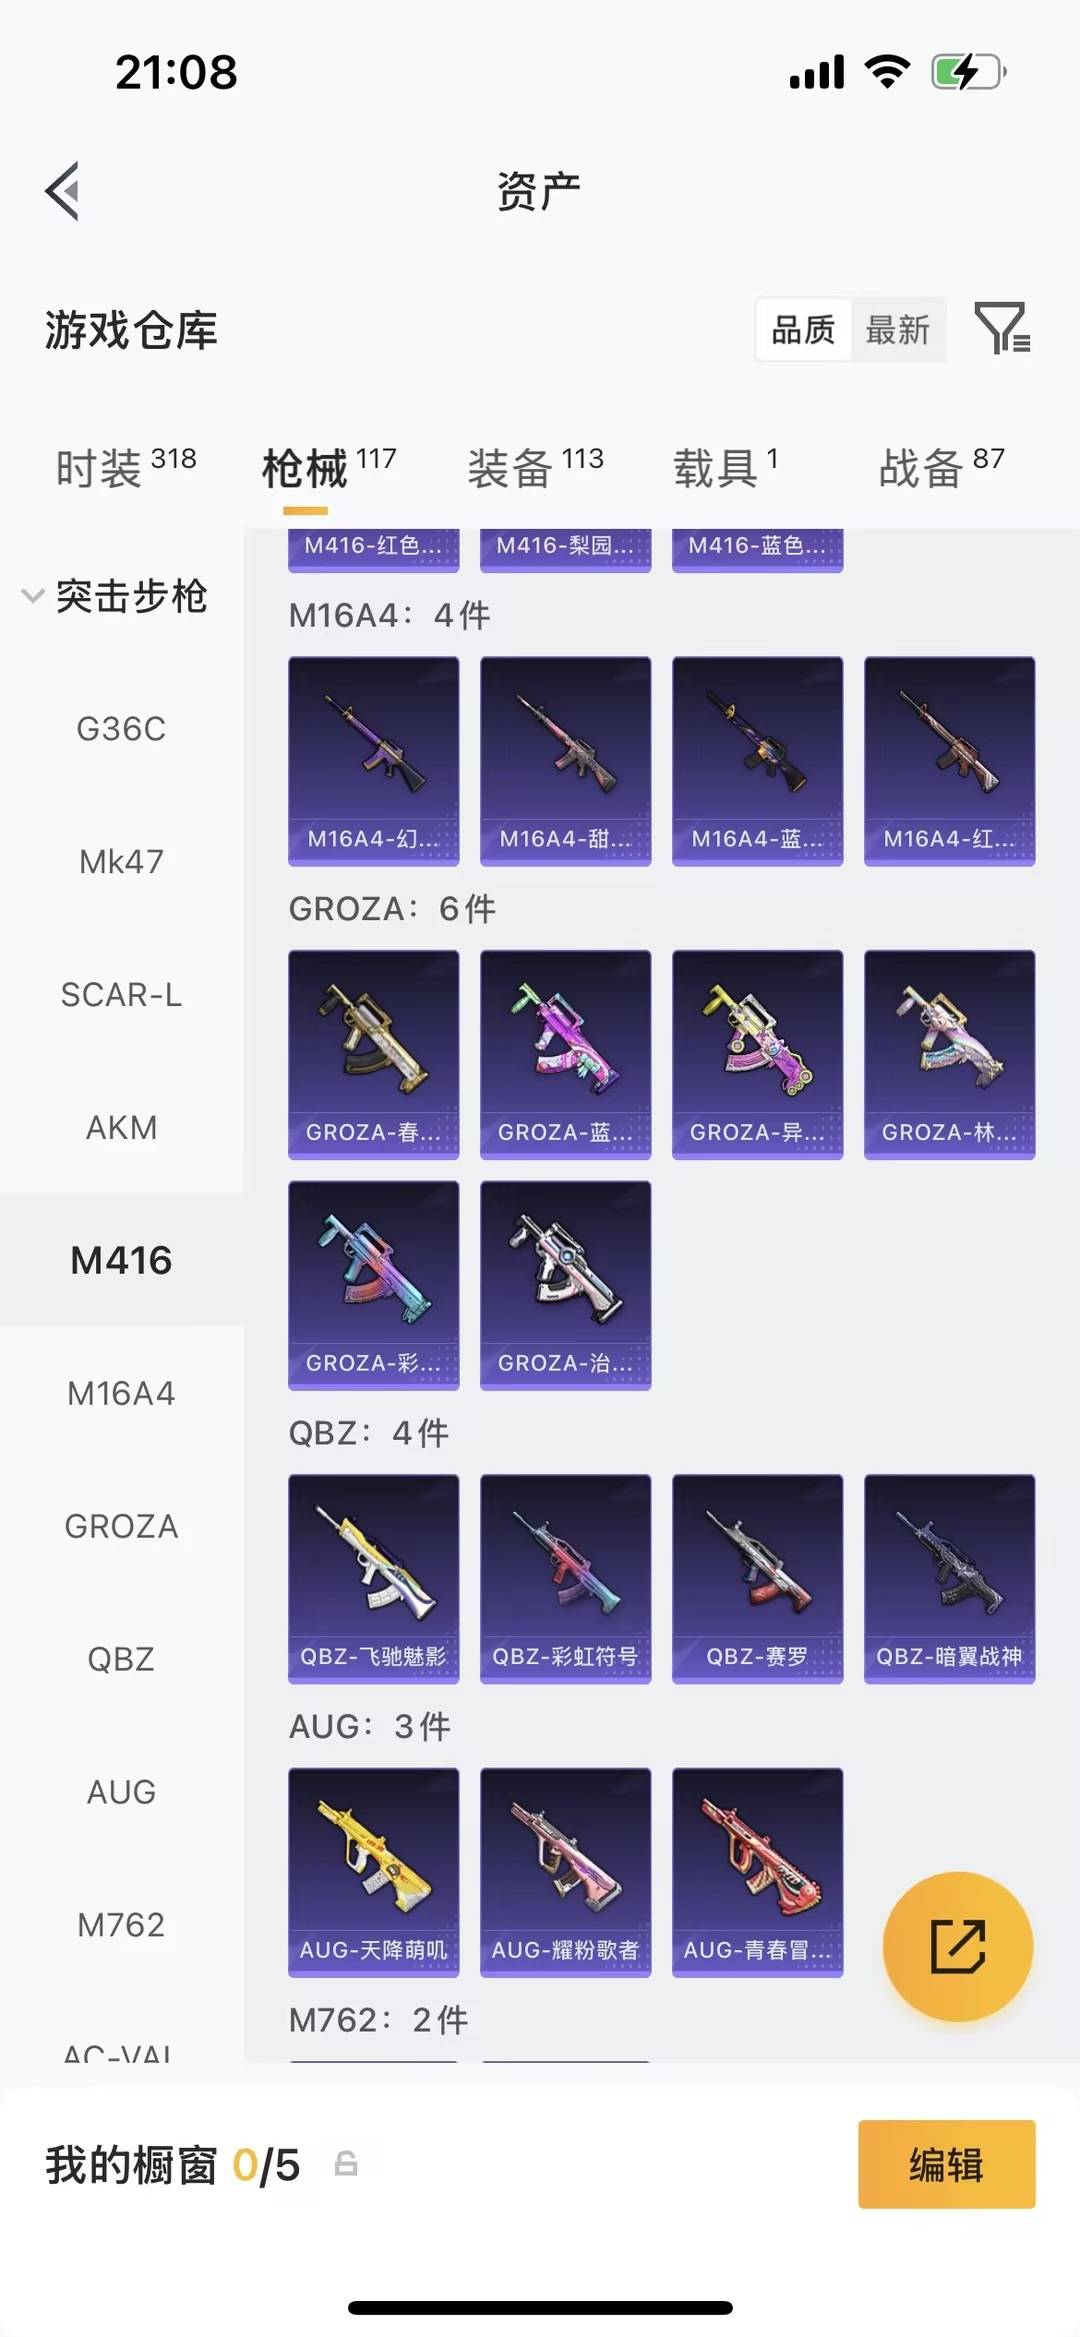The image size is (1080, 2337).
Task: Jump to SCAR-L in sidebar list
Action: (x=122, y=994)
